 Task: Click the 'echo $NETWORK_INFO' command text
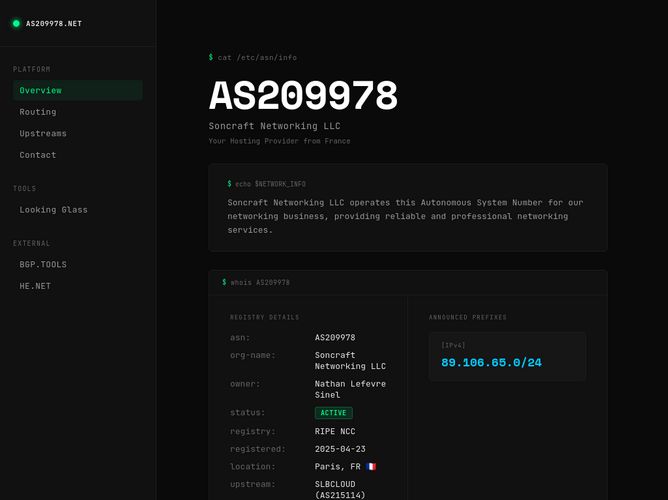[x=267, y=184]
